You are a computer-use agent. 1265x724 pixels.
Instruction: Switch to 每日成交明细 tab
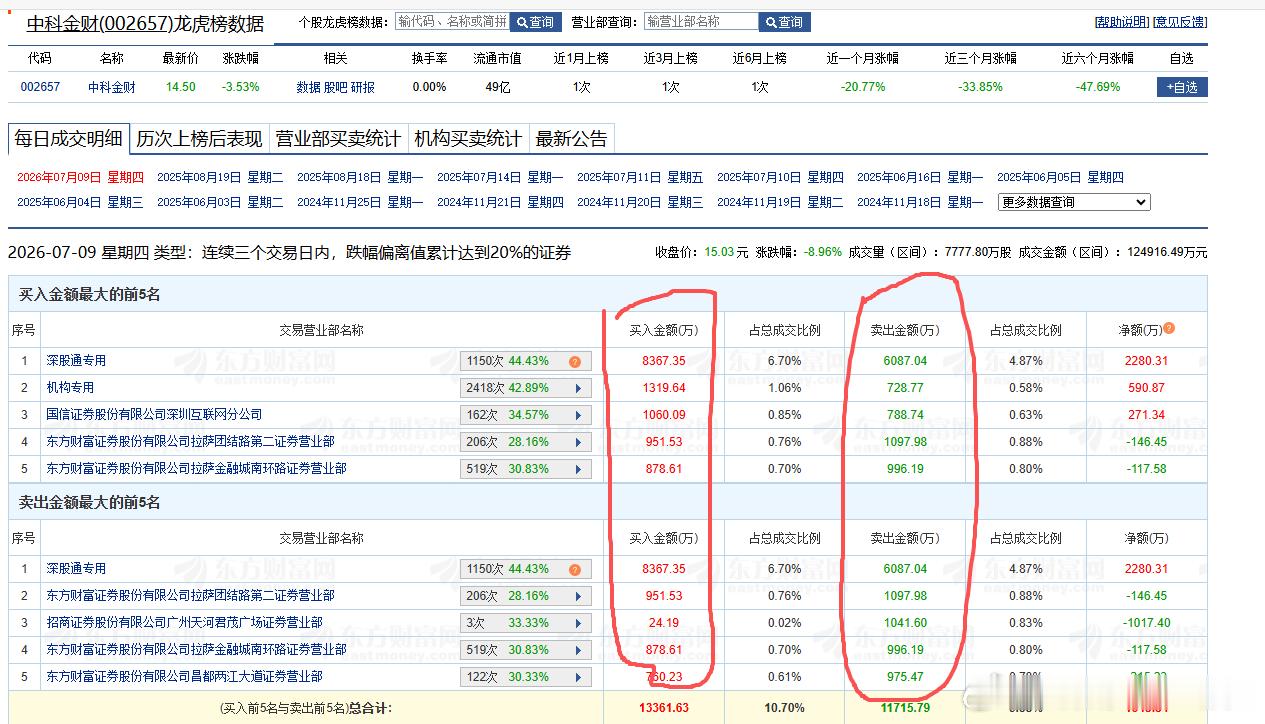click(68, 139)
